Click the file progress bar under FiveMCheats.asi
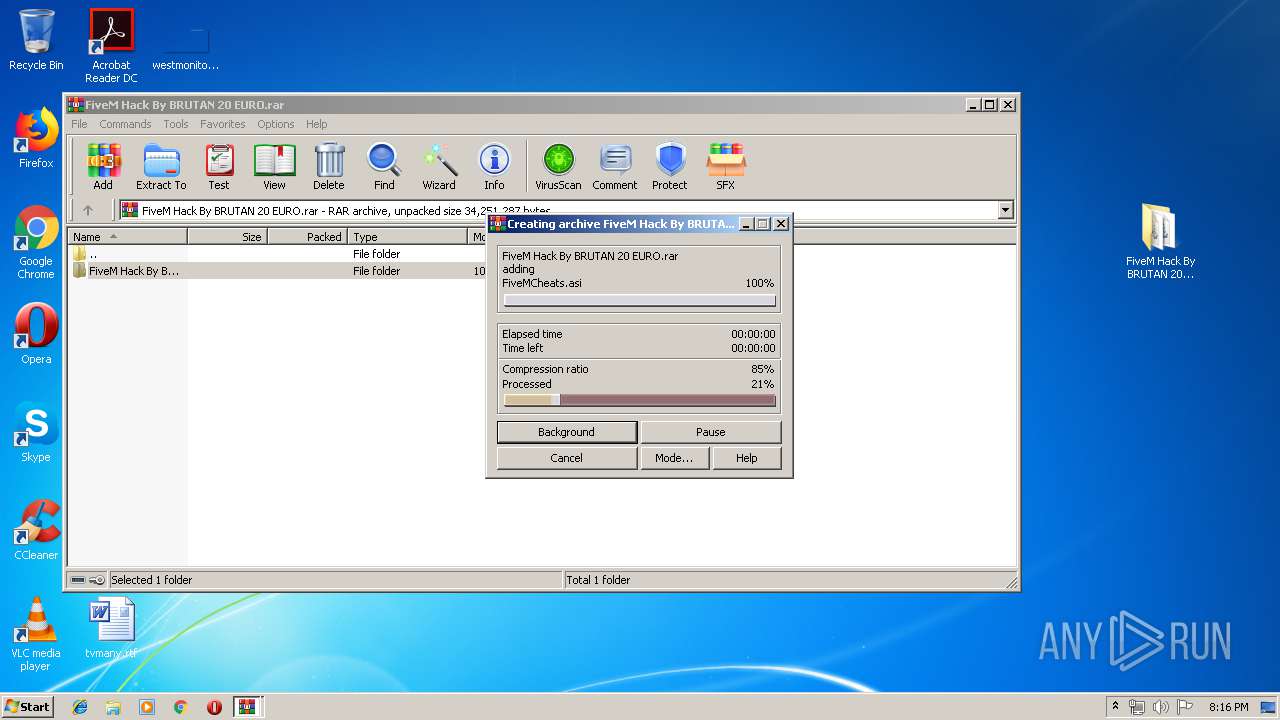The image size is (1280, 720). coord(639,300)
